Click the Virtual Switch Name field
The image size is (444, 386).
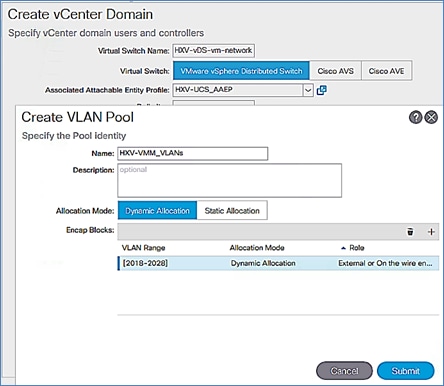pos(213,50)
